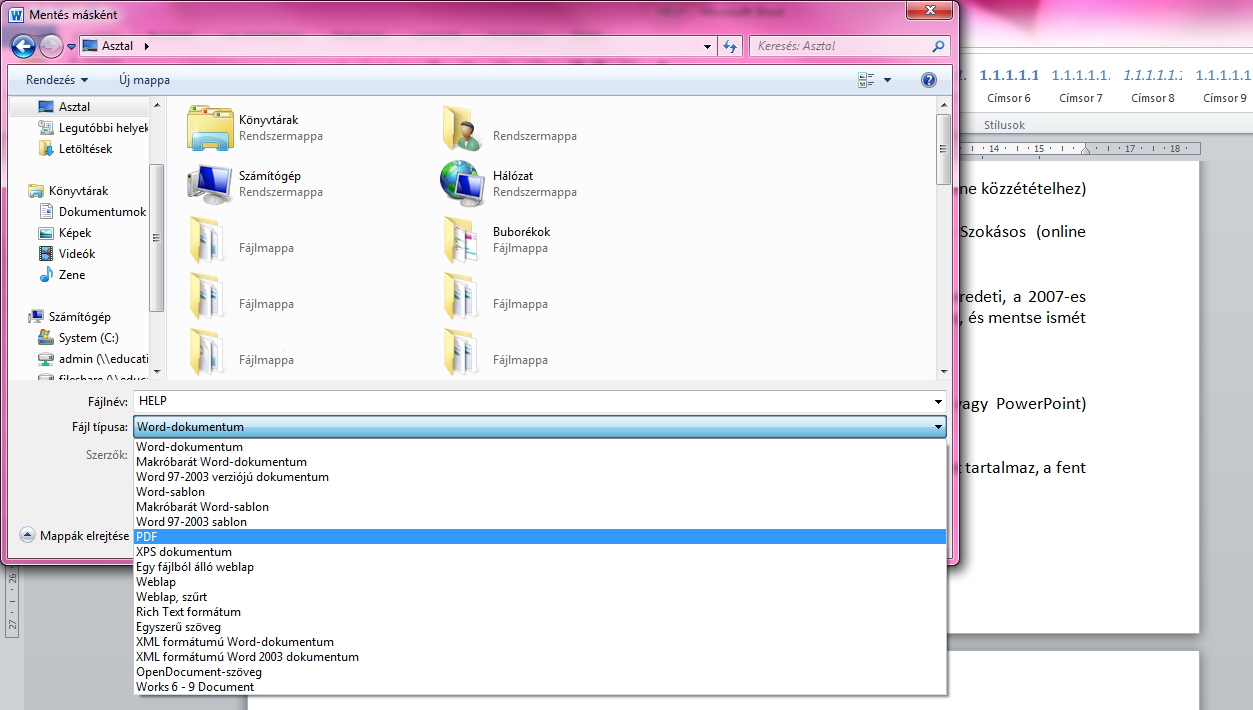The height and width of the screenshot is (710, 1253).
Task: Expand Asztal path arrow in address bar
Action: click(147, 46)
